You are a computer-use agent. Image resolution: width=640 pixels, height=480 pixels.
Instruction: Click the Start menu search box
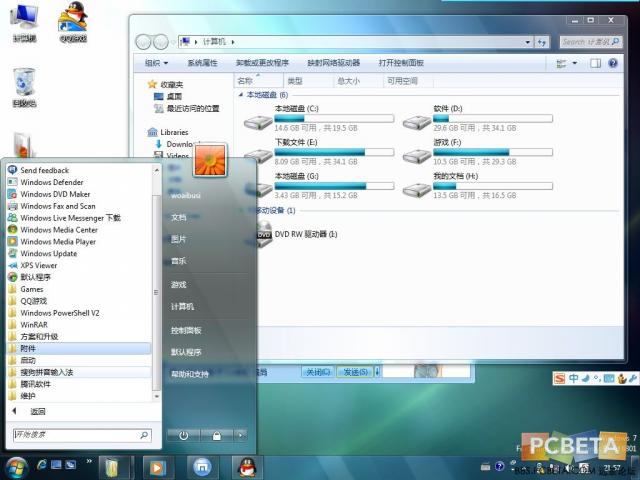pos(75,435)
